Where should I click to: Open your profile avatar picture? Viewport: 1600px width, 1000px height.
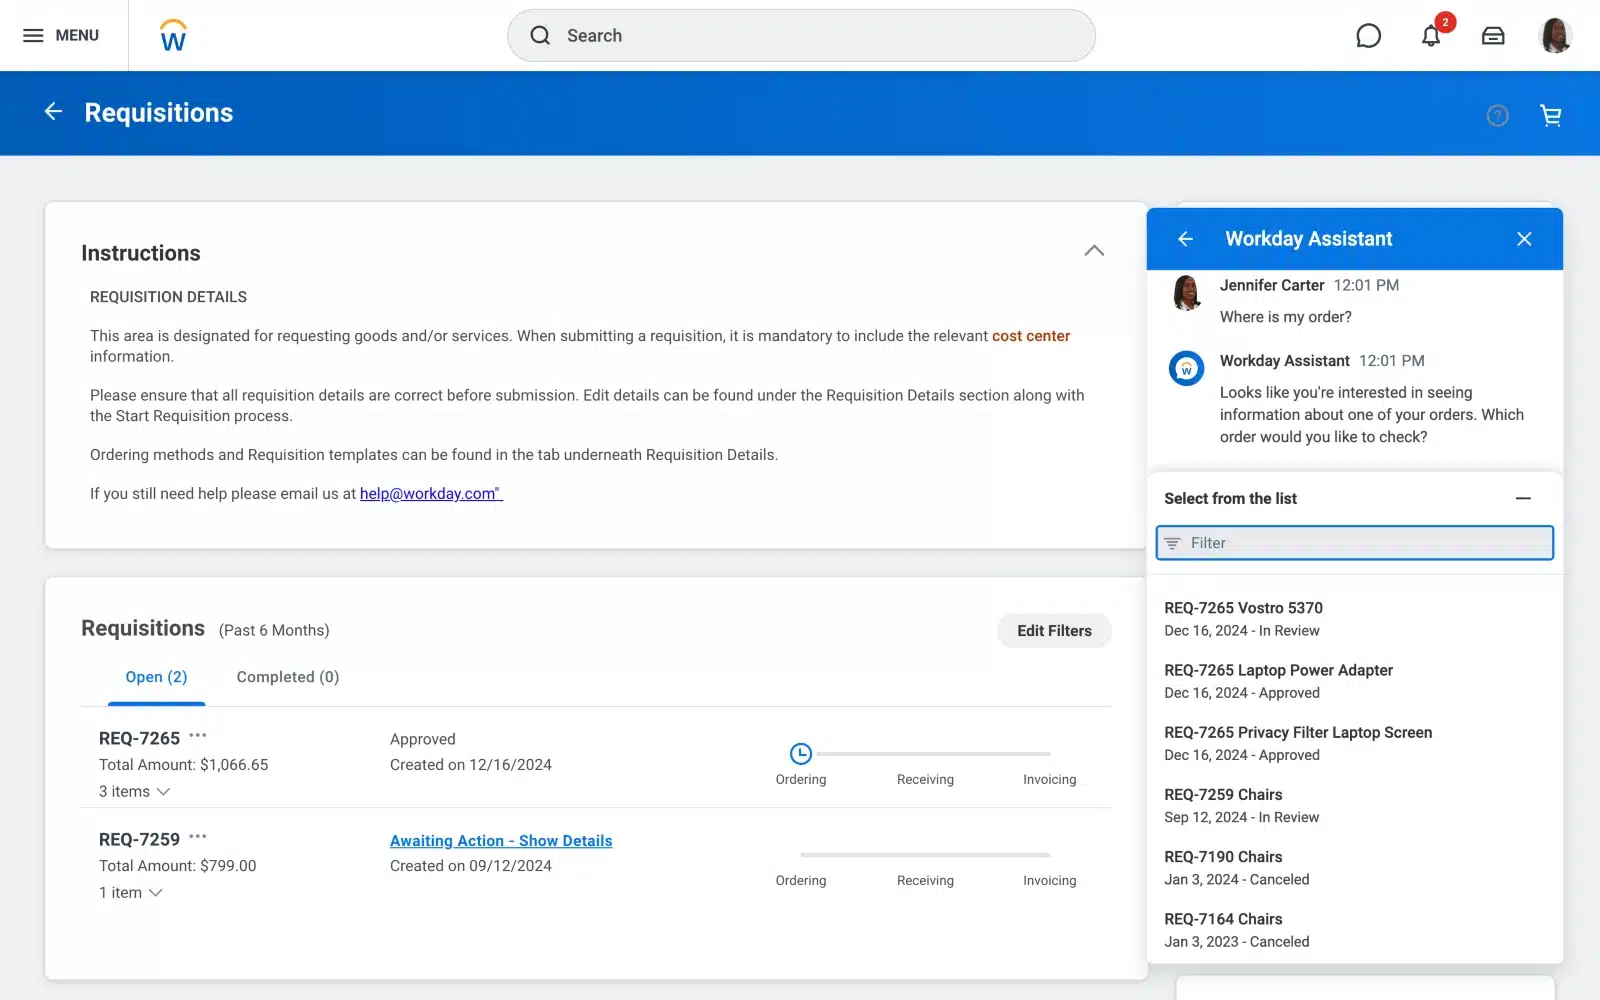pos(1554,35)
